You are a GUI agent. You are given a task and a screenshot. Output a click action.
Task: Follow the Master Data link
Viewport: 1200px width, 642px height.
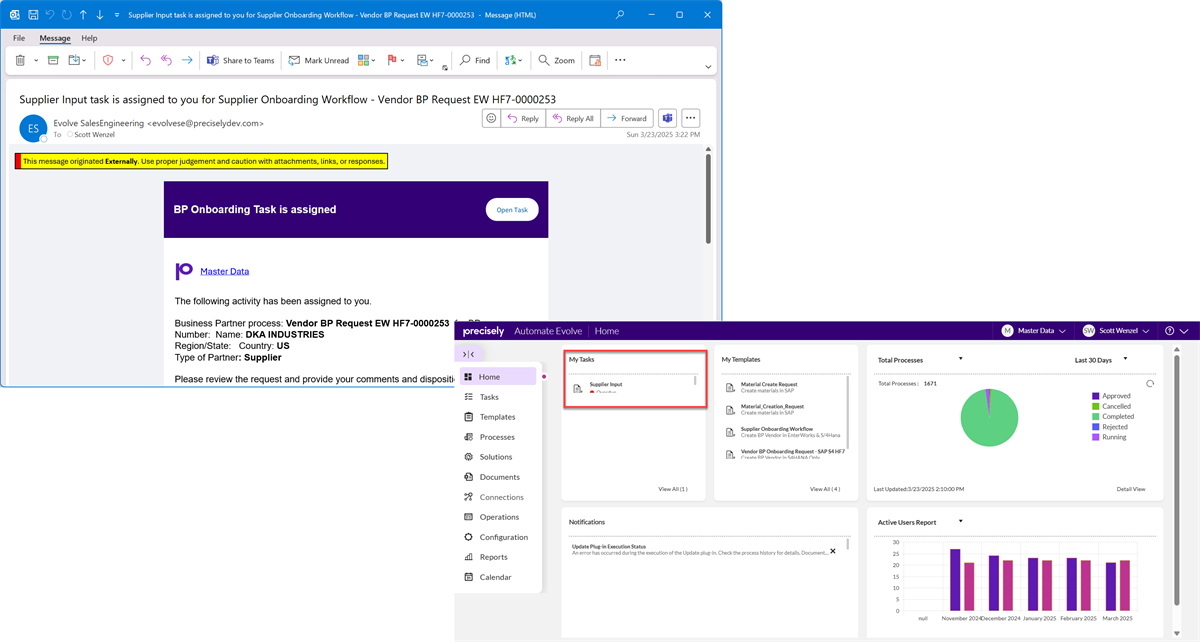[225, 271]
